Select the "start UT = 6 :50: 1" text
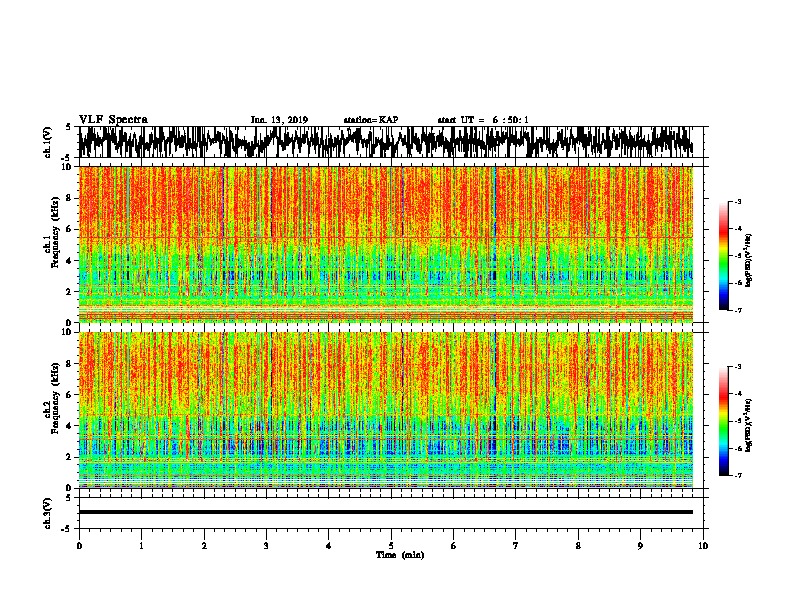Image resolution: width=792 pixels, height=612 pixels. point(483,120)
